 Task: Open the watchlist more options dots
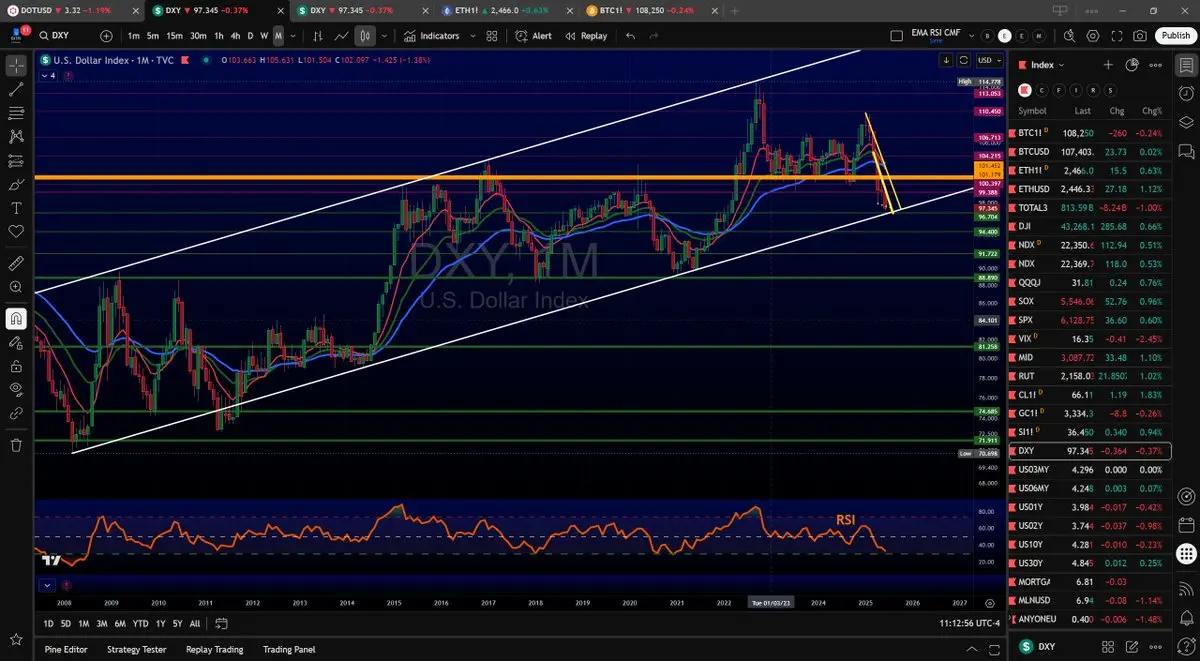coord(1156,65)
